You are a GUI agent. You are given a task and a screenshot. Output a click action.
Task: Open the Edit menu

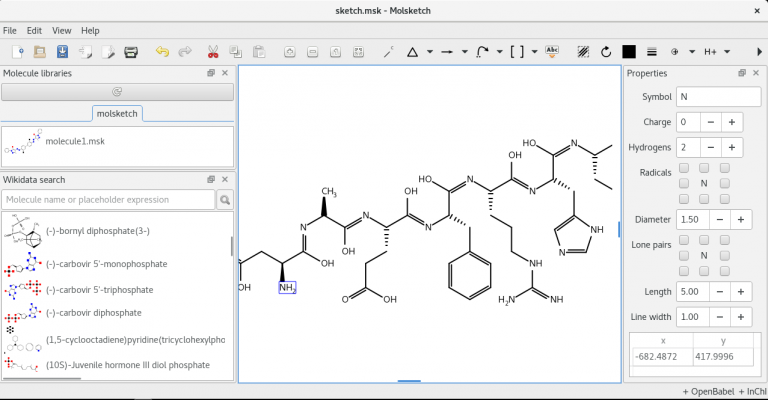pyautogui.click(x=34, y=31)
